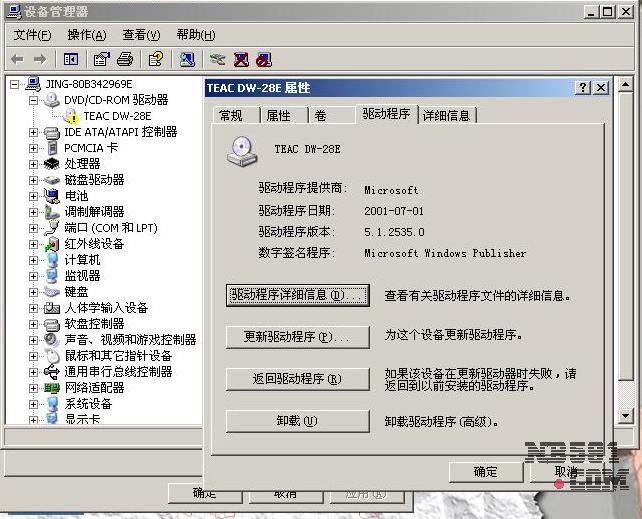Open the 查看(V) menu

141,35
